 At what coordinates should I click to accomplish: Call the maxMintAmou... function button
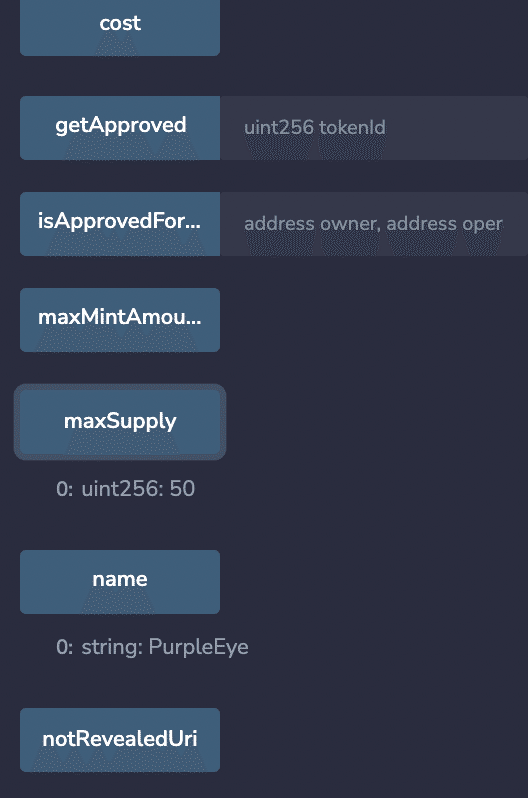pyautogui.click(x=120, y=320)
